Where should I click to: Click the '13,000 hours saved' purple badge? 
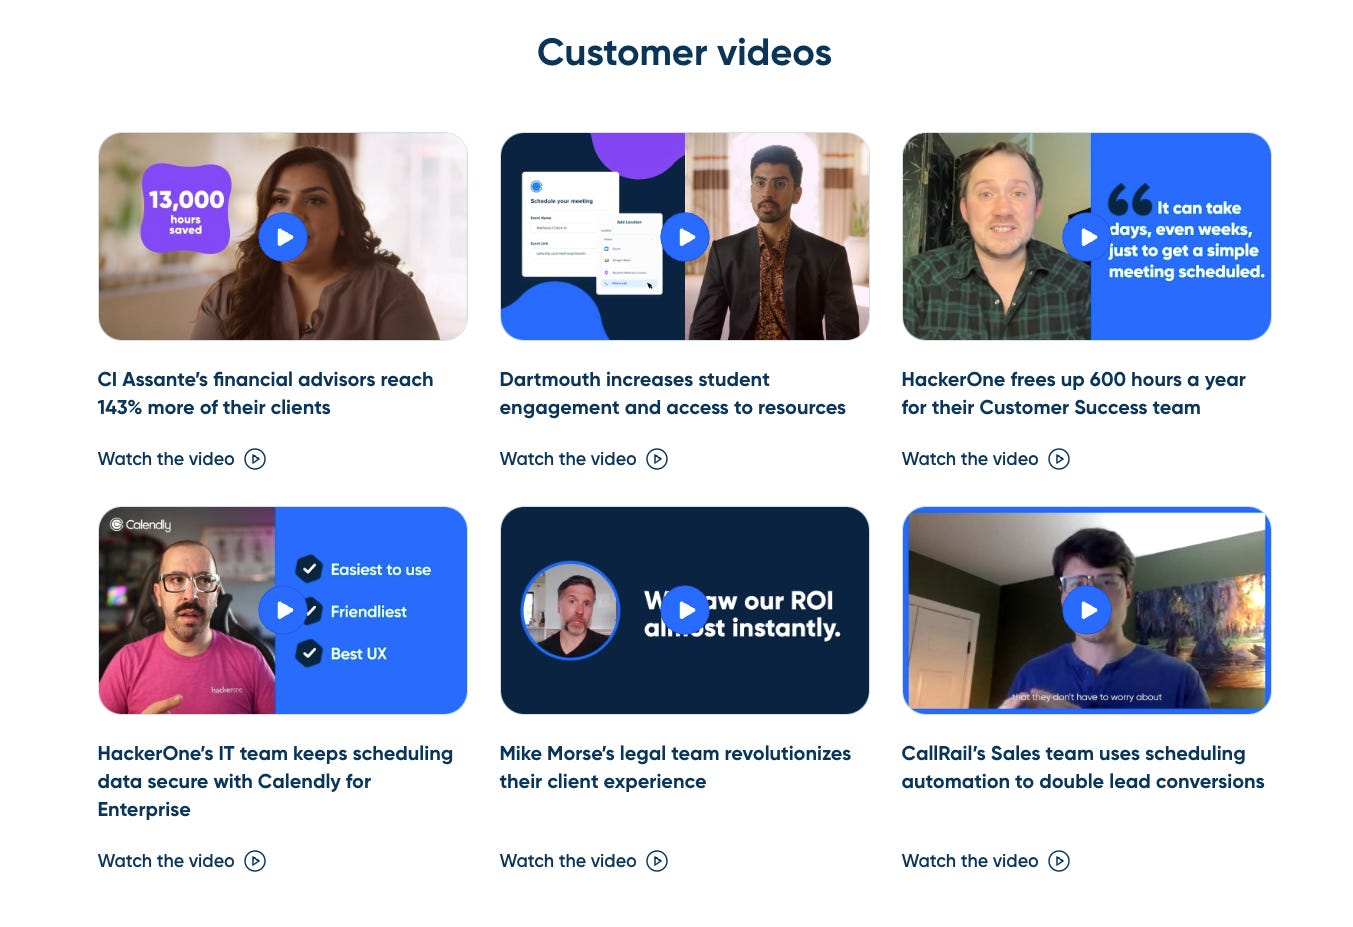186,208
